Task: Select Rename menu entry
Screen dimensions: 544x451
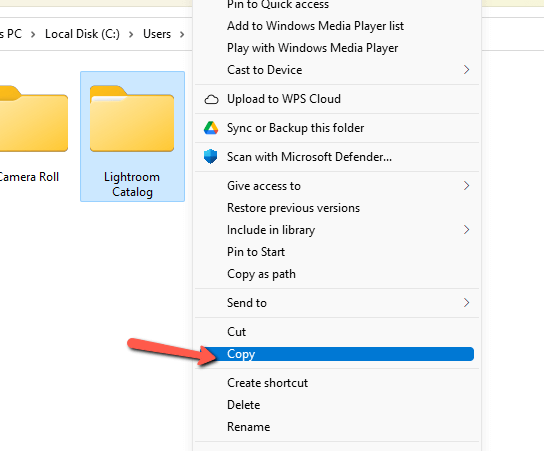Action: click(248, 427)
